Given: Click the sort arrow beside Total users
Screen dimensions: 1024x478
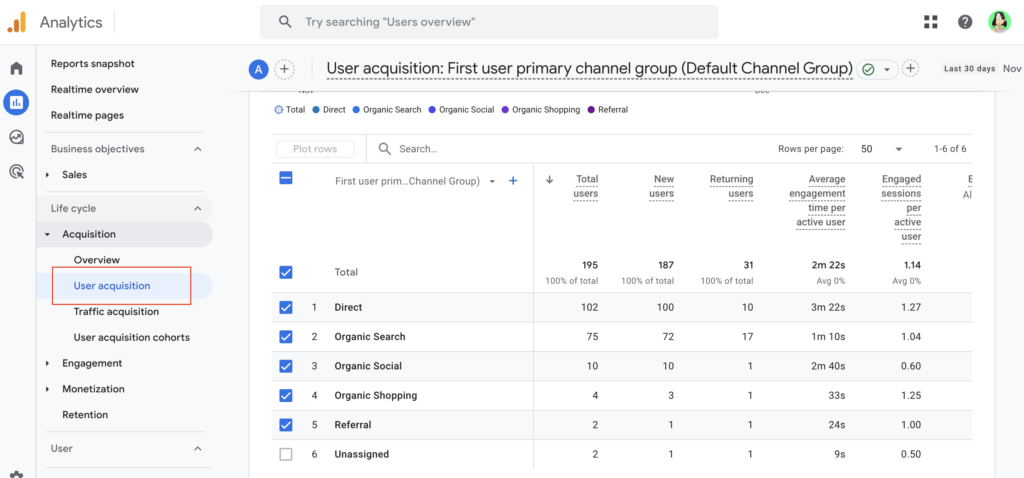Looking at the screenshot, I should [x=549, y=180].
